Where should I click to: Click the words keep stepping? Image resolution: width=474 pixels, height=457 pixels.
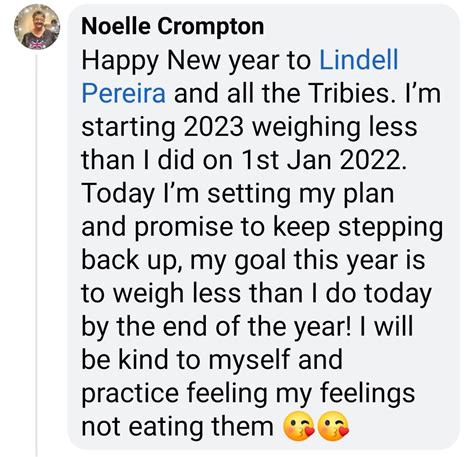[358, 228]
